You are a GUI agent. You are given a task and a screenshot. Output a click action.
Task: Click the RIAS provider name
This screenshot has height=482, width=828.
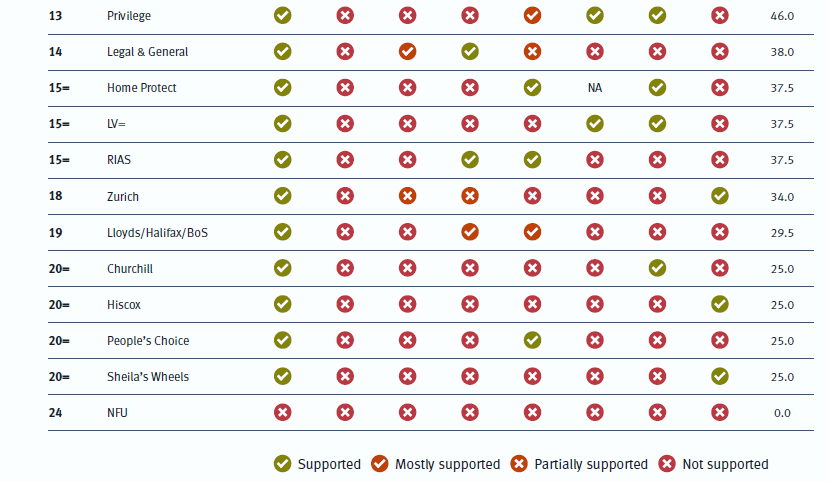pyautogui.click(x=119, y=160)
